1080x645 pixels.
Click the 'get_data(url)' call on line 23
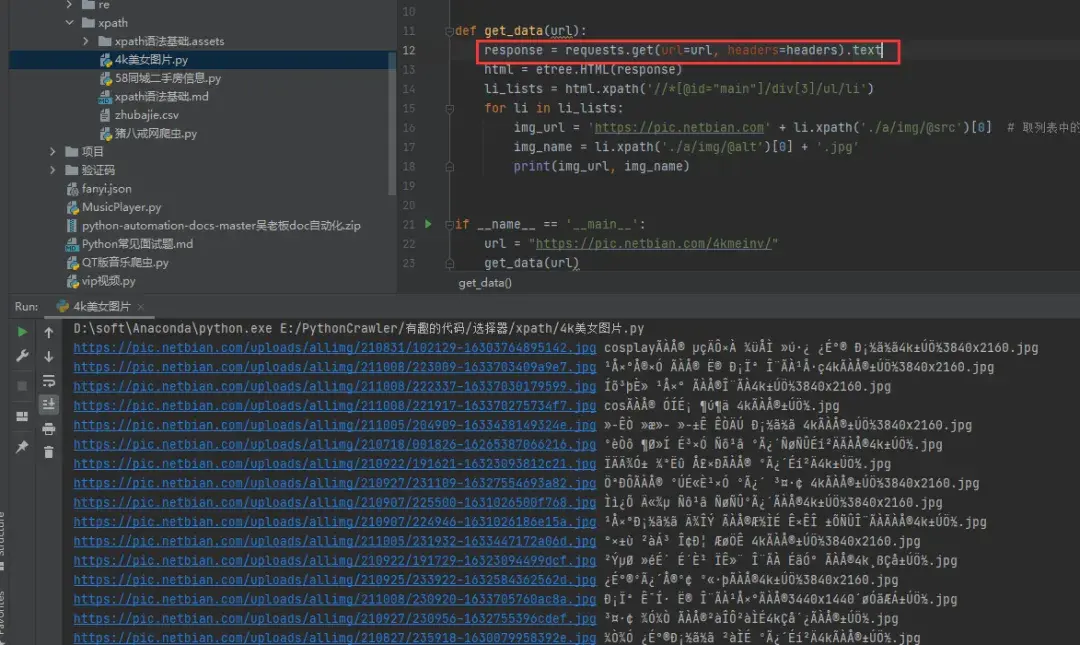[x=531, y=263]
